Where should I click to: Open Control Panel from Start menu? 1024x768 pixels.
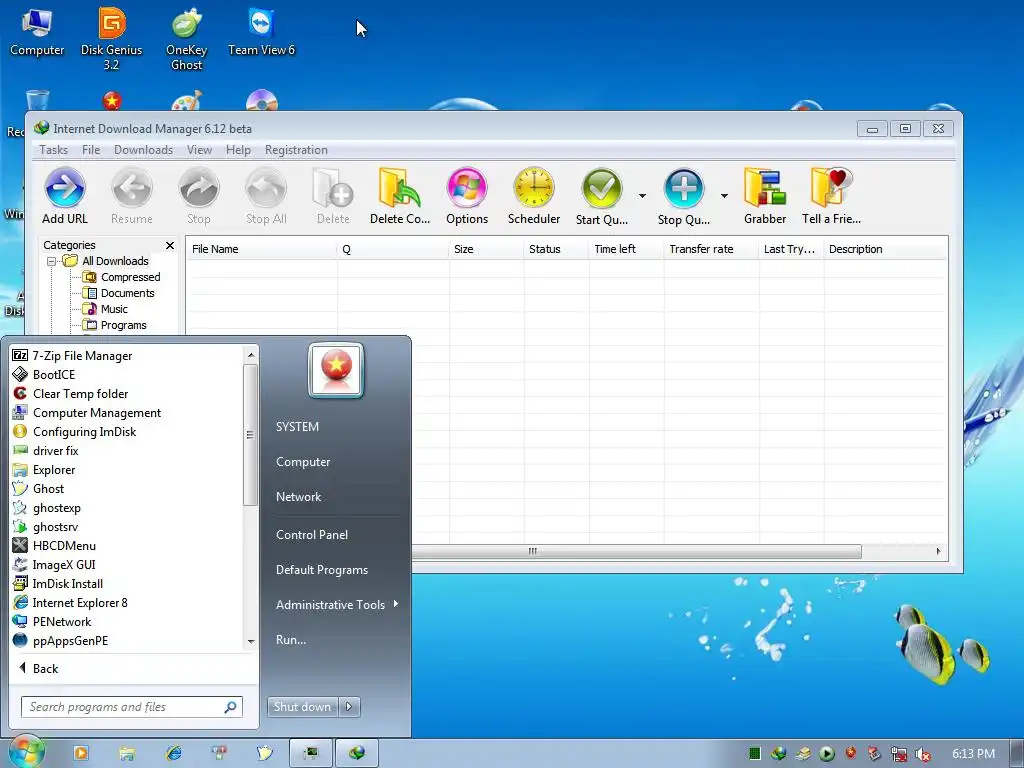click(312, 535)
